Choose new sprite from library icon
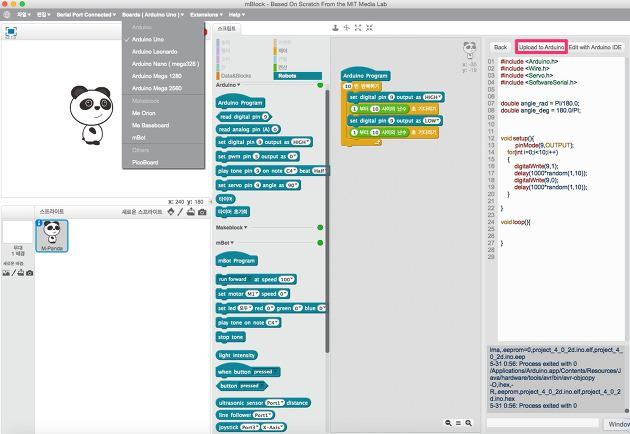This screenshot has width=630, height=434. tap(171, 211)
